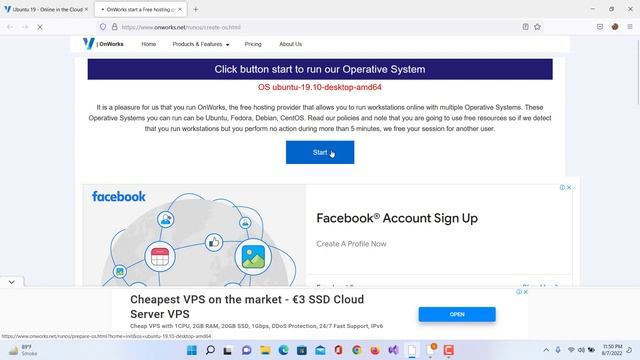Open the Wi-Fi network tray icon
The width and height of the screenshot is (640, 360).
571,350
